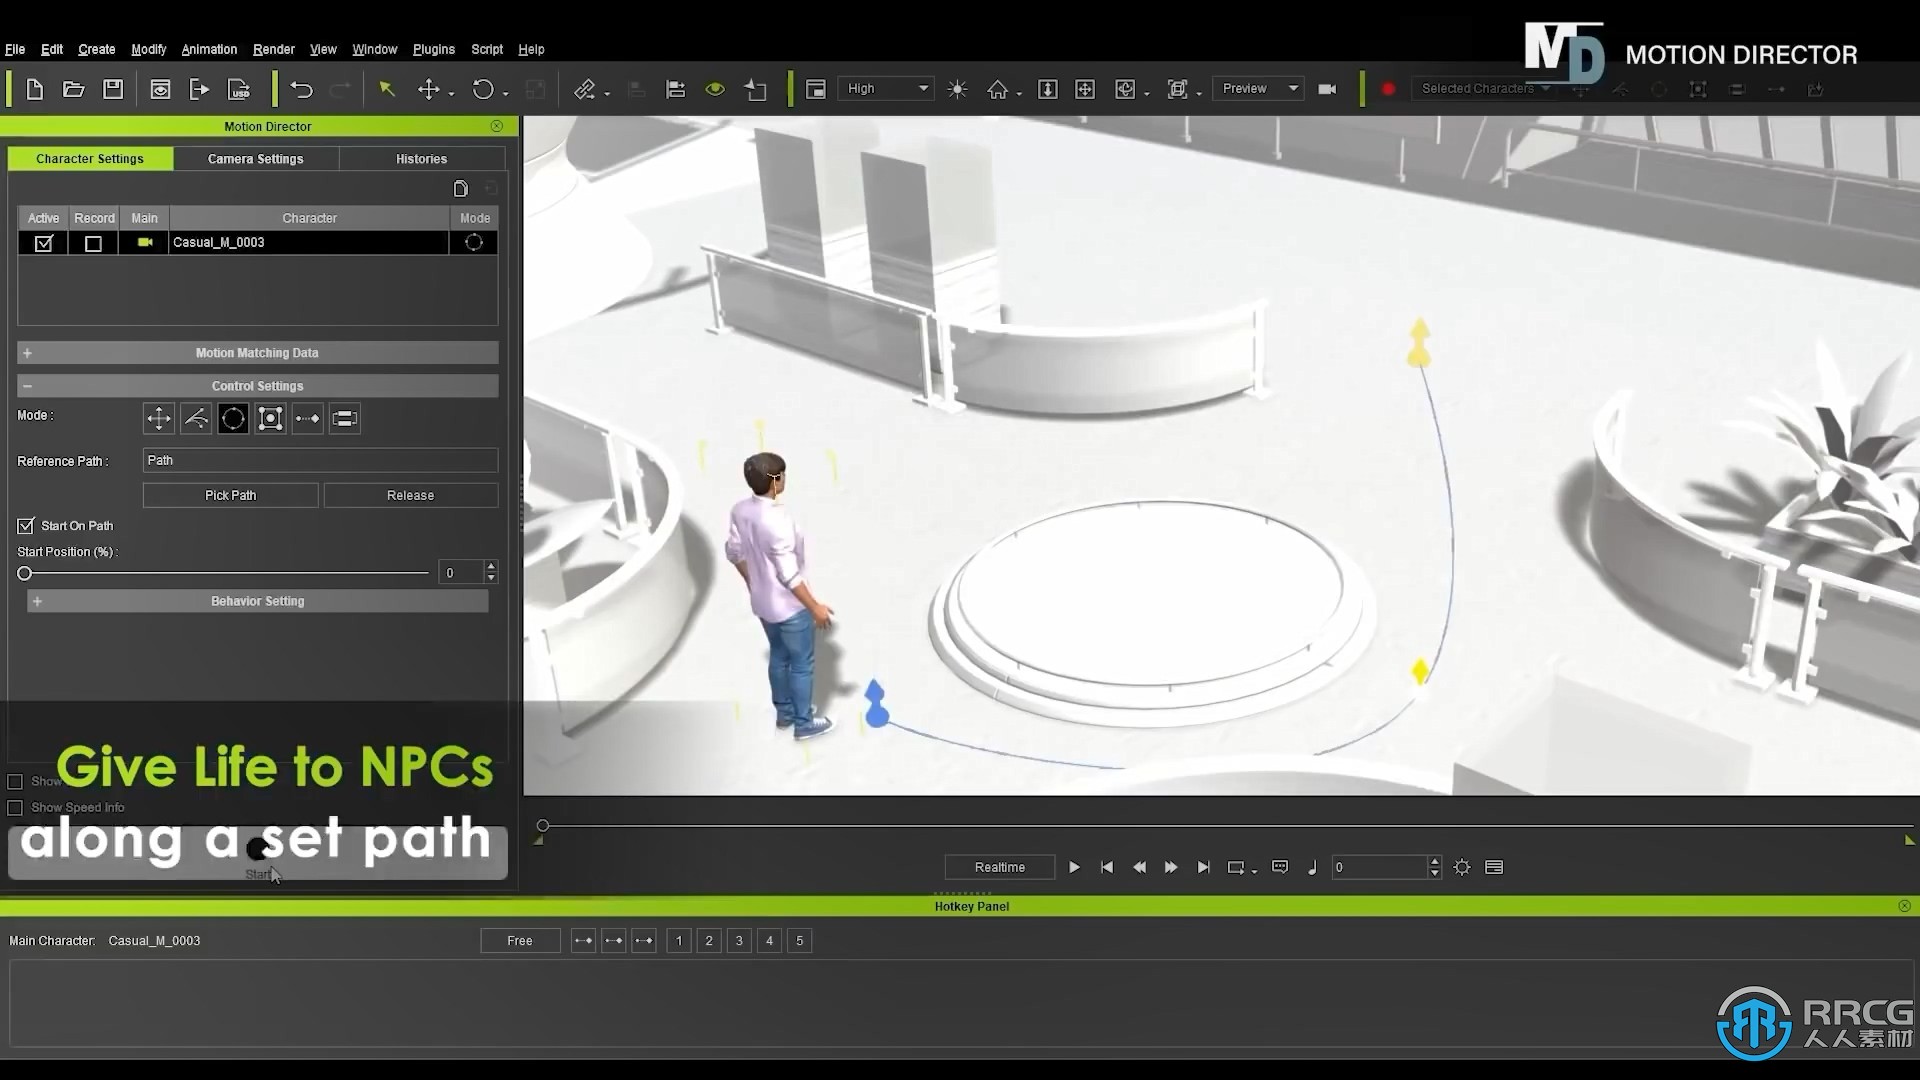The image size is (1920, 1080).
Task: Switch to the Camera Settings tab
Action: pyautogui.click(x=255, y=159)
